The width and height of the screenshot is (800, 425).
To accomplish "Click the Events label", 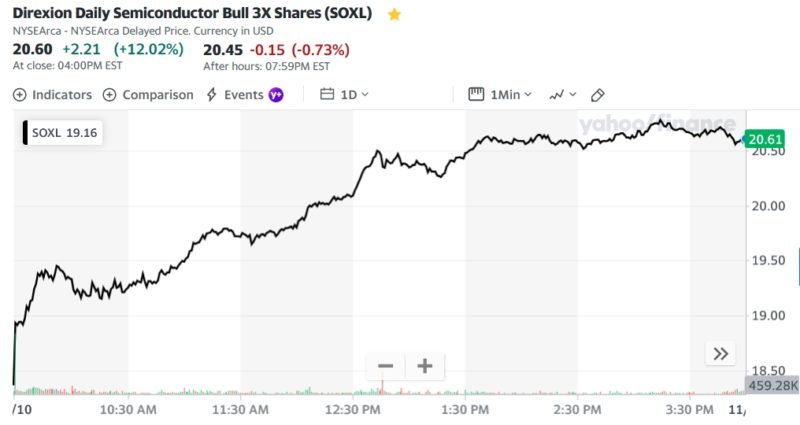I will point(243,95).
